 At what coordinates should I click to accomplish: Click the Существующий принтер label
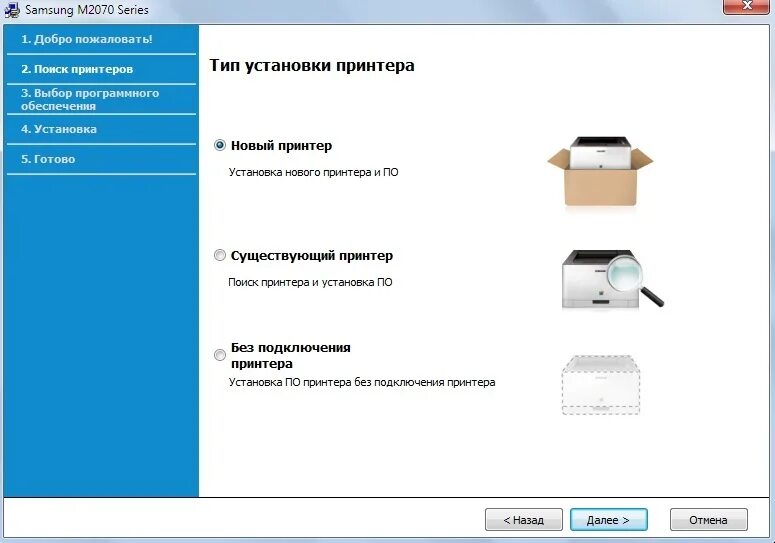click(x=312, y=256)
